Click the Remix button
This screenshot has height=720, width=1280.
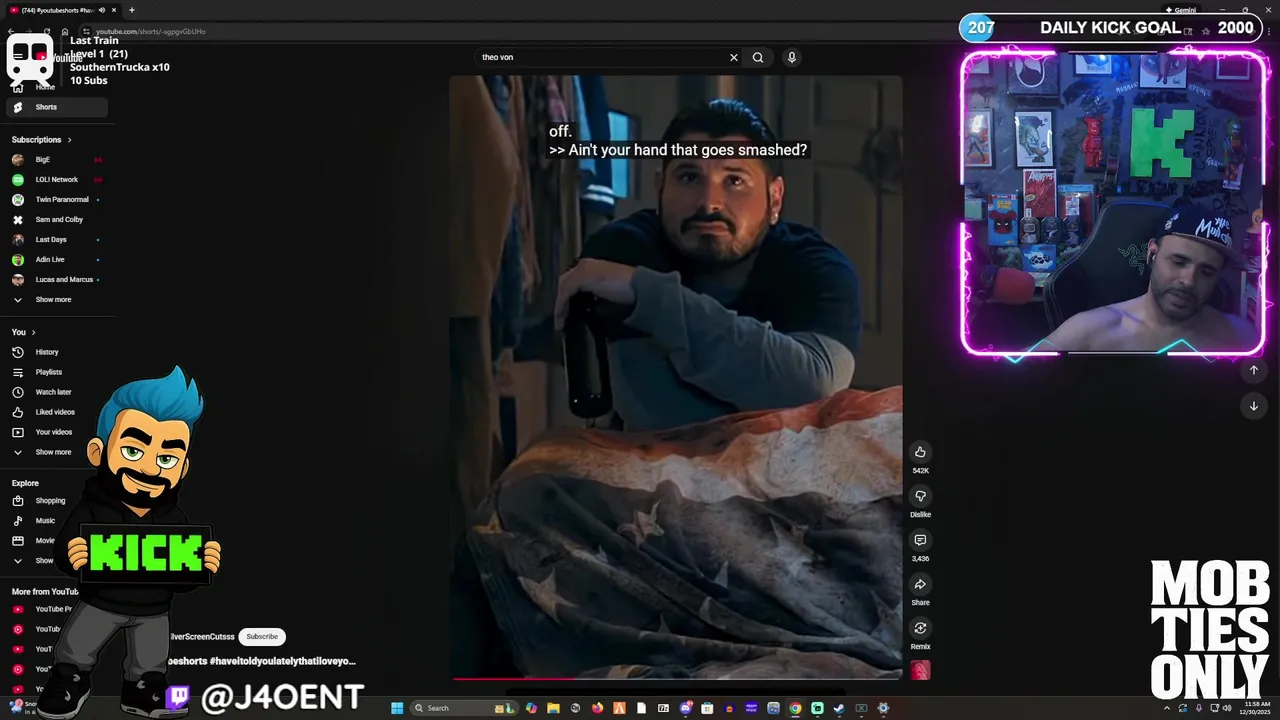tap(920, 628)
